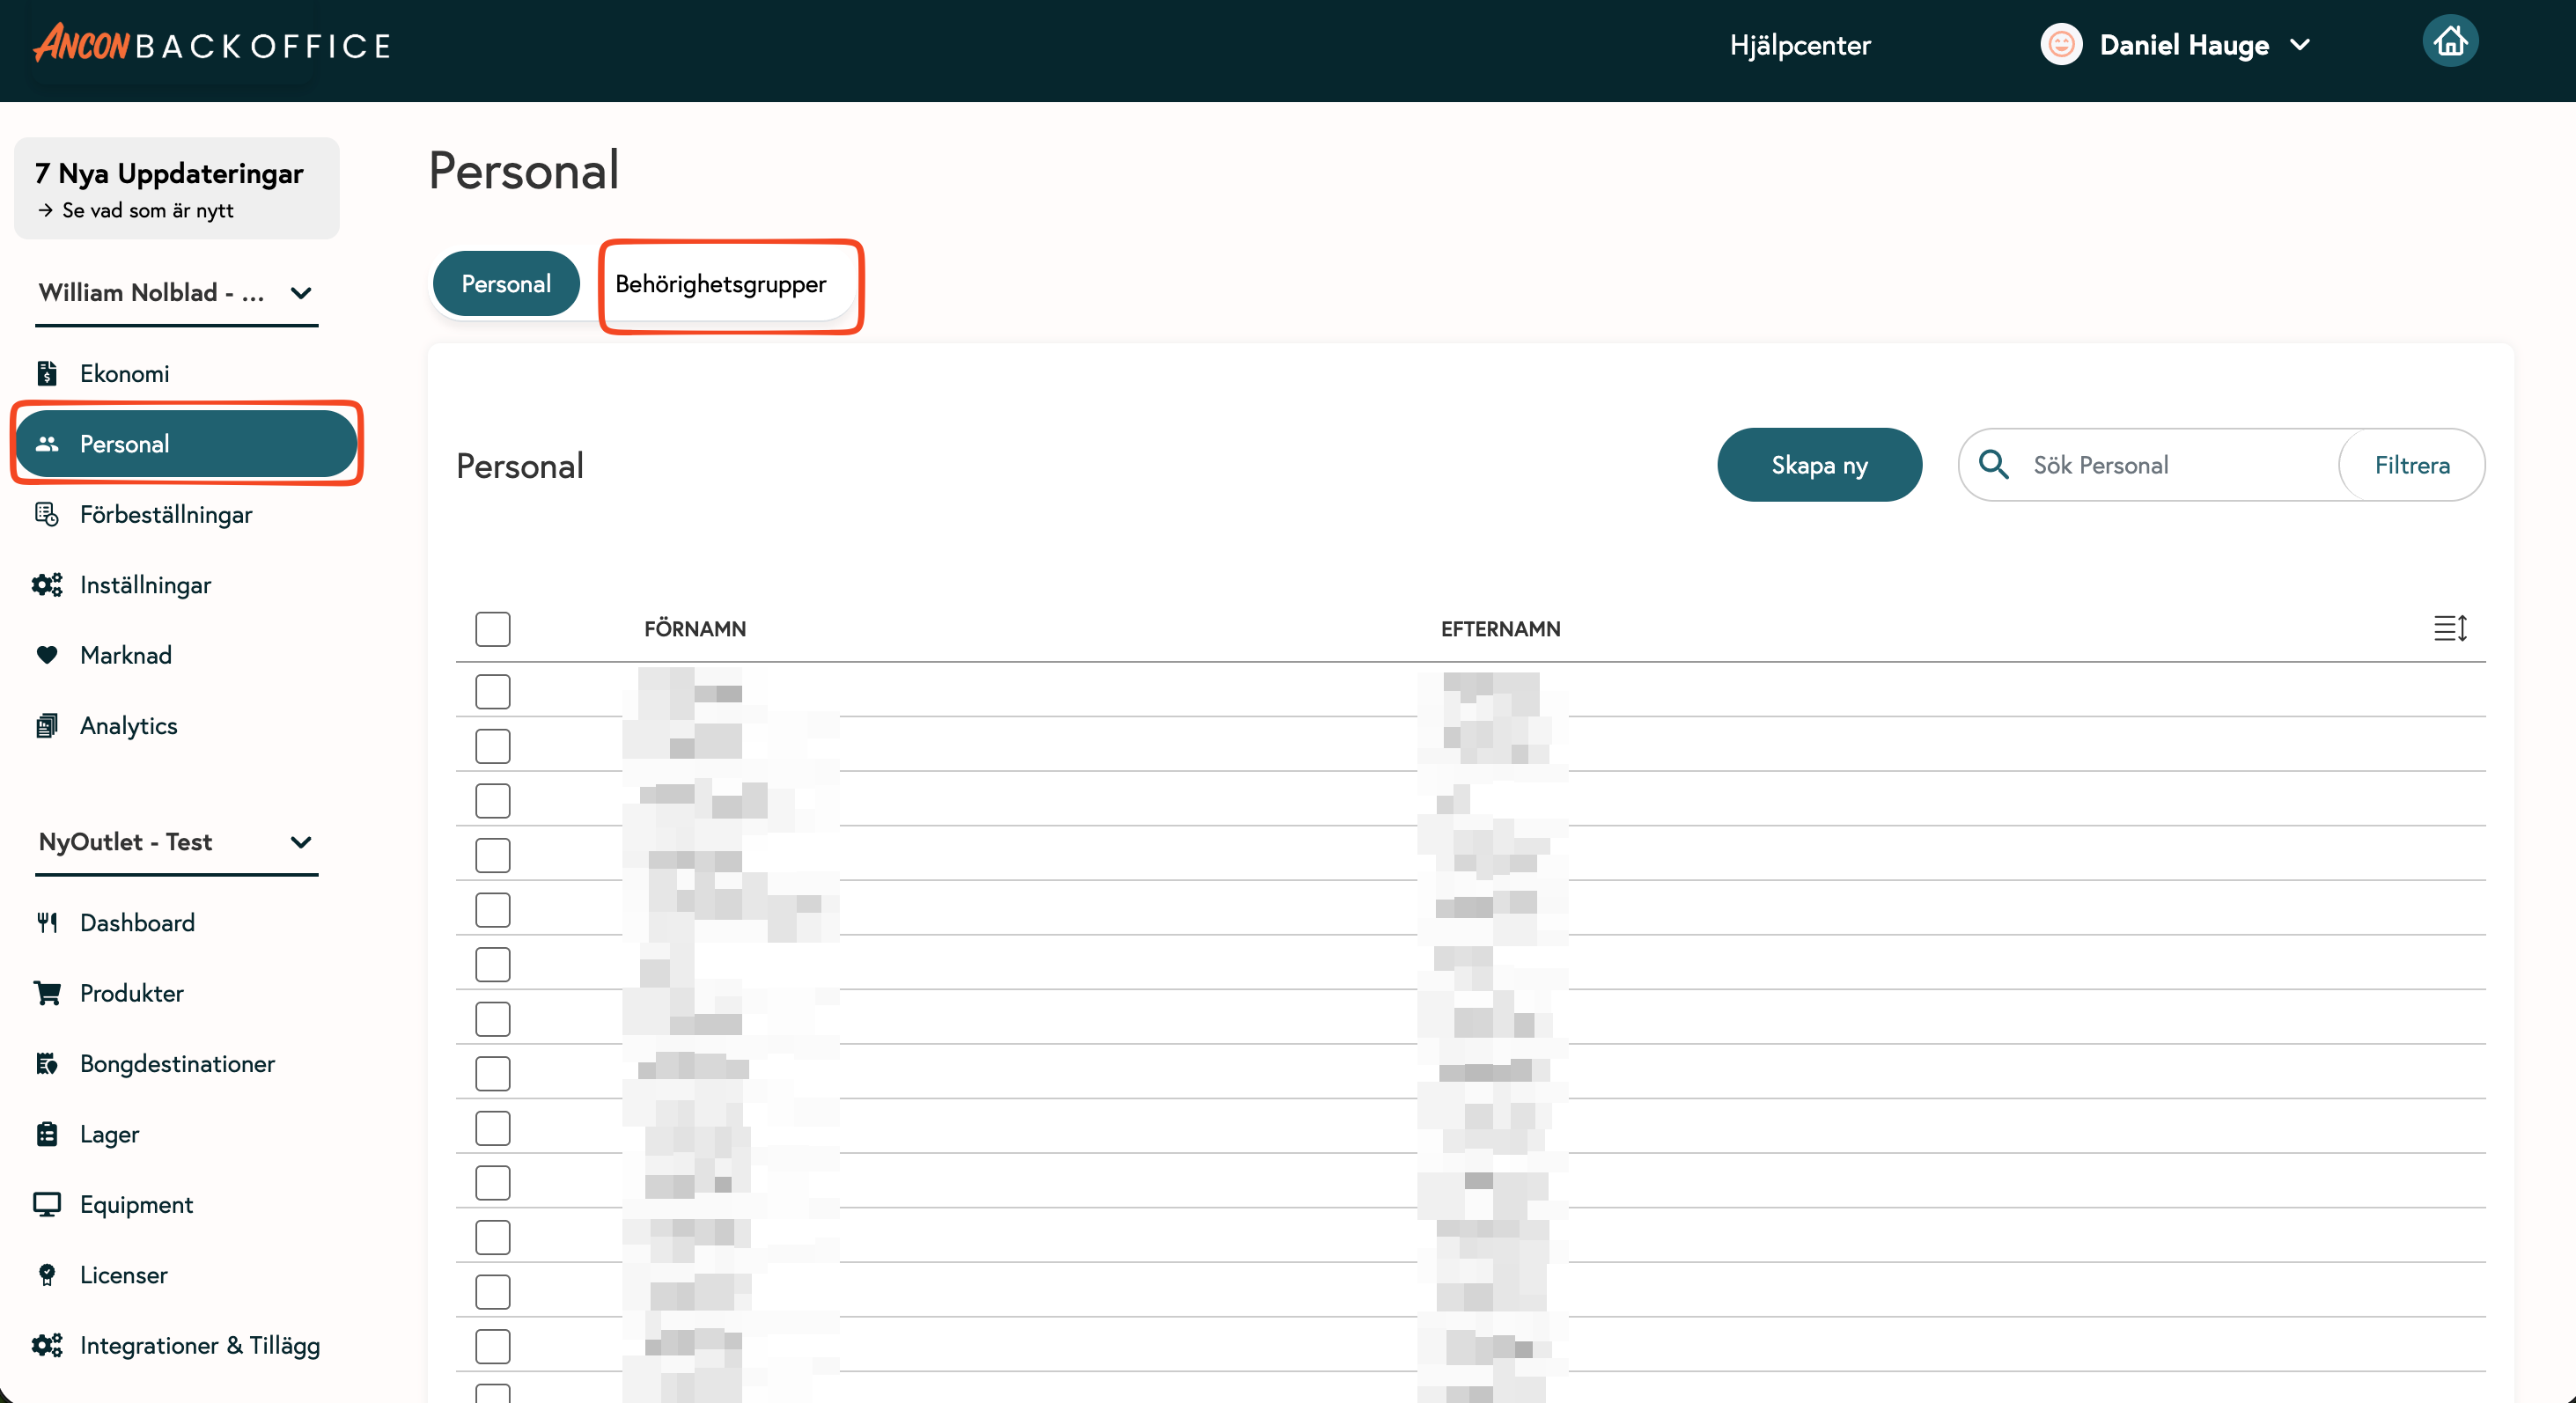Click the Marknad heart icon

click(x=47, y=655)
